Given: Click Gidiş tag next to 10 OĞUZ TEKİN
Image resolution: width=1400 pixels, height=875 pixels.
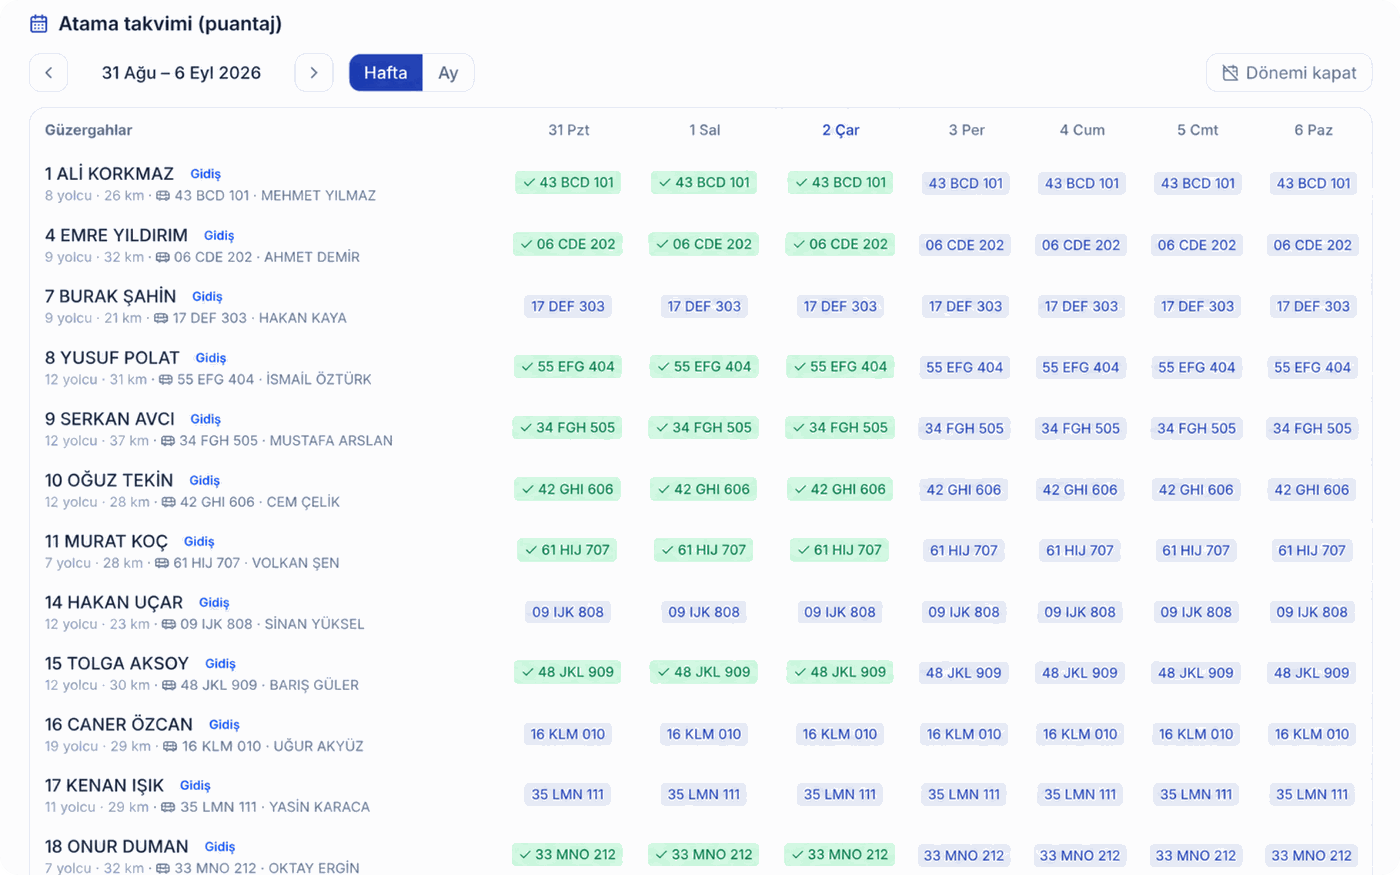Looking at the screenshot, I should coord(205,481).
